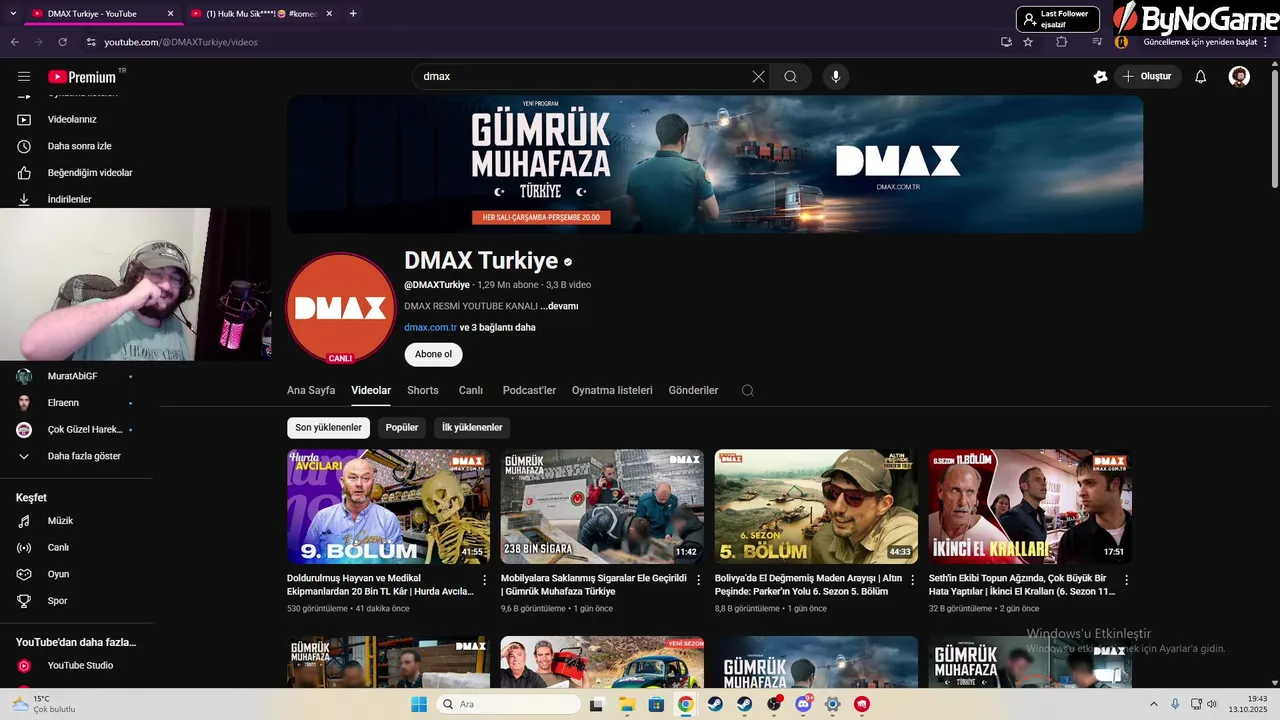Subscribe with Abone ol button
This screenshot has width=1280, height=720.
(433, 354)
